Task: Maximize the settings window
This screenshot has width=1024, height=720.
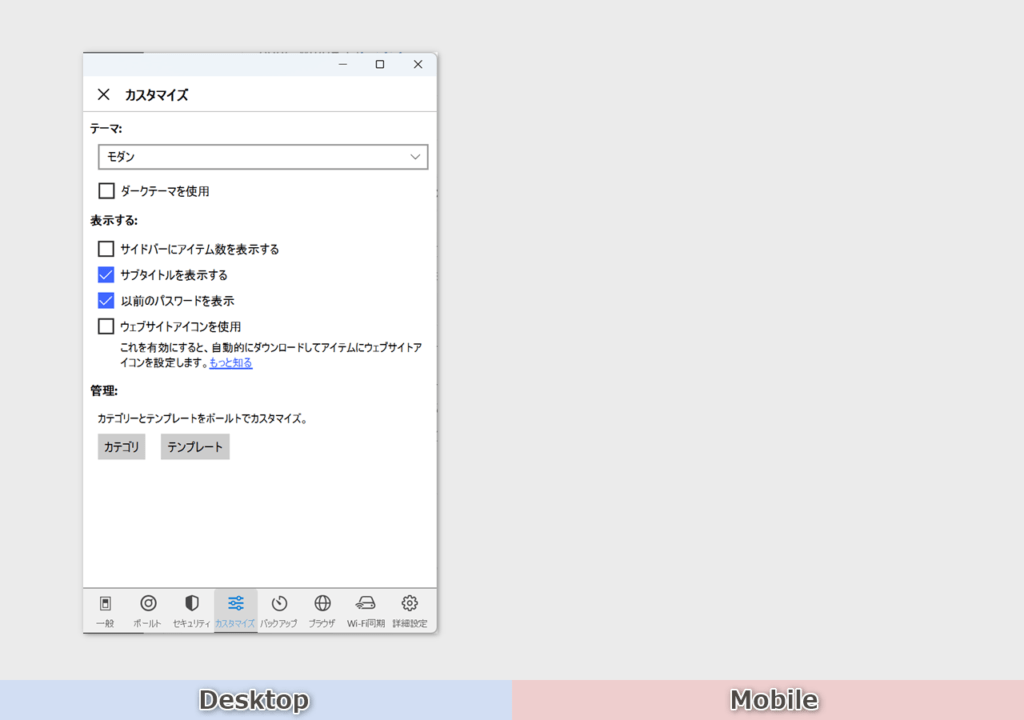Action: [380, 64]
